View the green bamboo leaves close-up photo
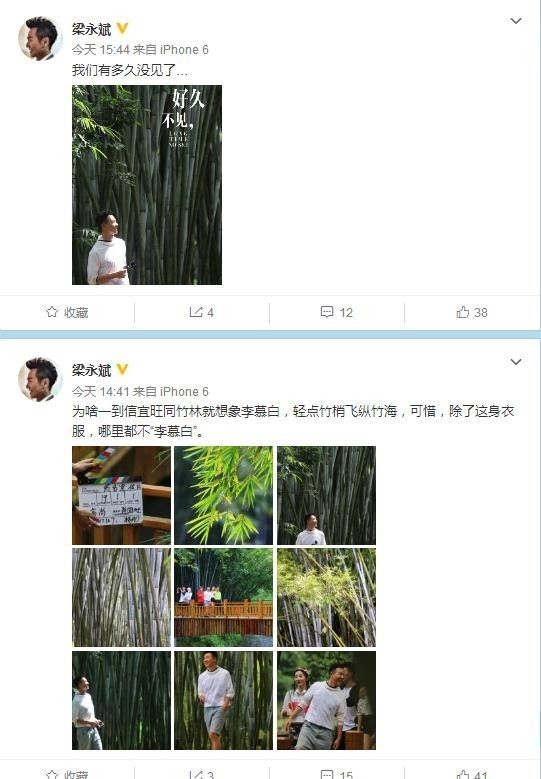The image size is (541, 779). click(x=224, y=495)
